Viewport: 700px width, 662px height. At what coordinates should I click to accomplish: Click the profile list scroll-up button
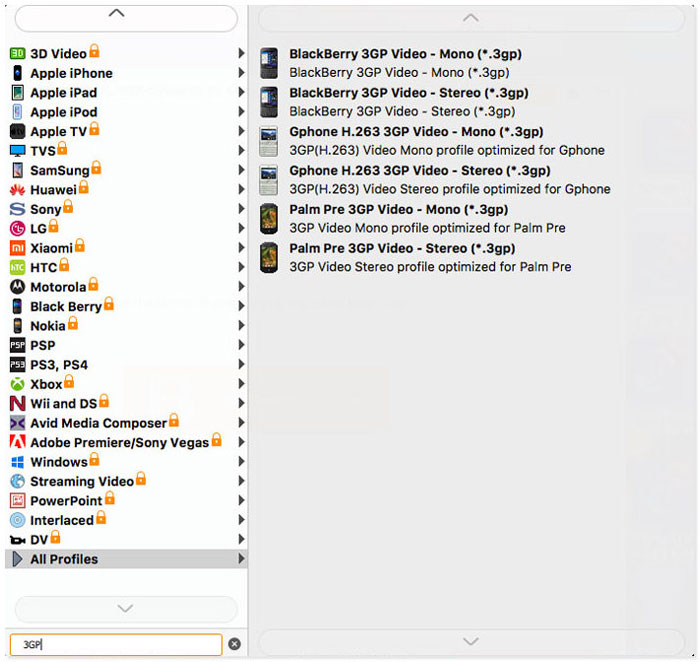click(x=471, y=19)
